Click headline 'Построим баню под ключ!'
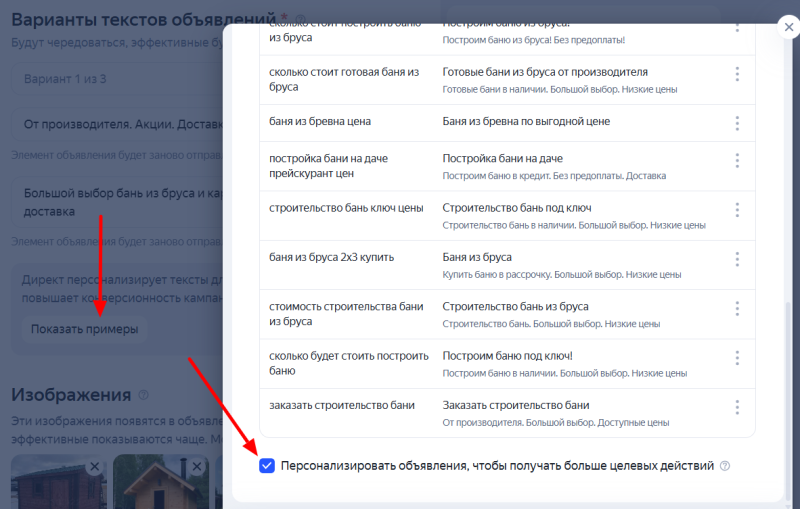Image resolution: width=800 pixels, height=509 pixels. [507, 356]
